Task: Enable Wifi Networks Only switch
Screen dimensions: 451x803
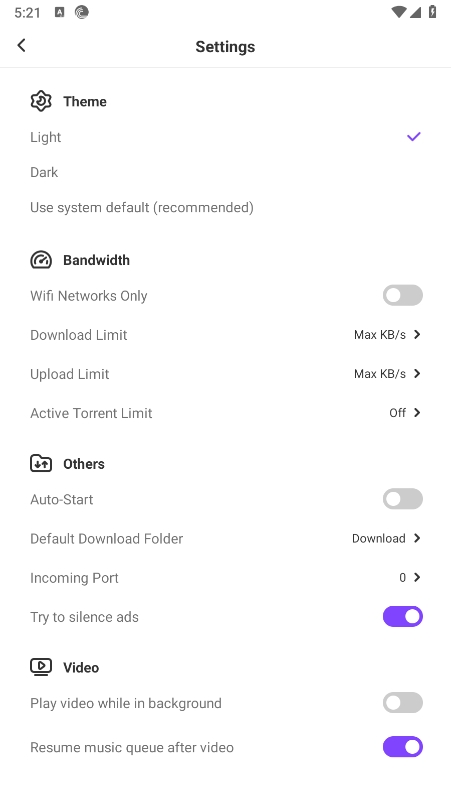Action: point(403,295)
